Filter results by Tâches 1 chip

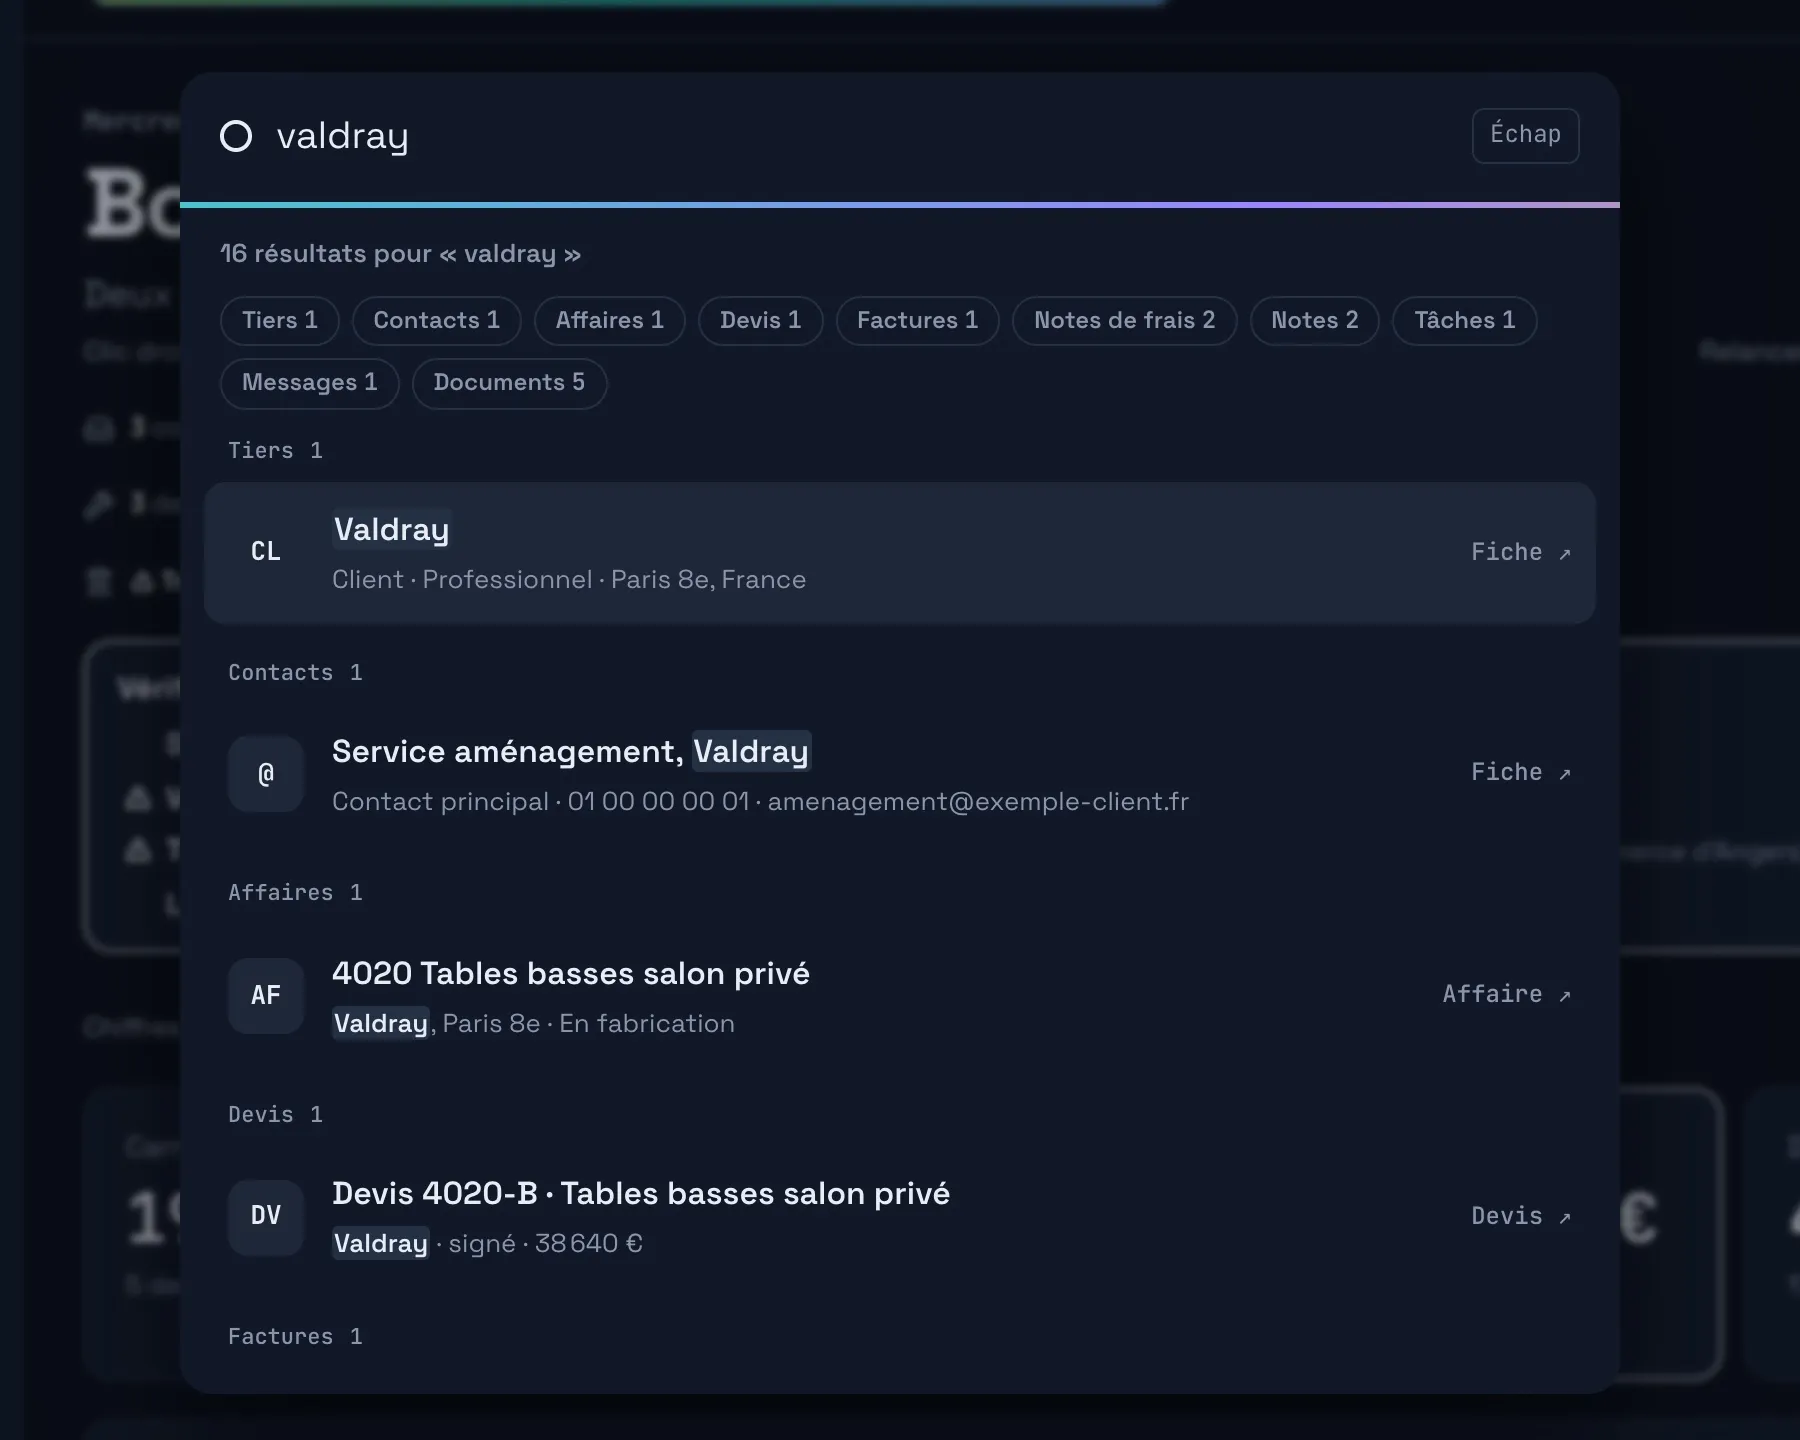pyautogui.click(x=1465, y=321)
